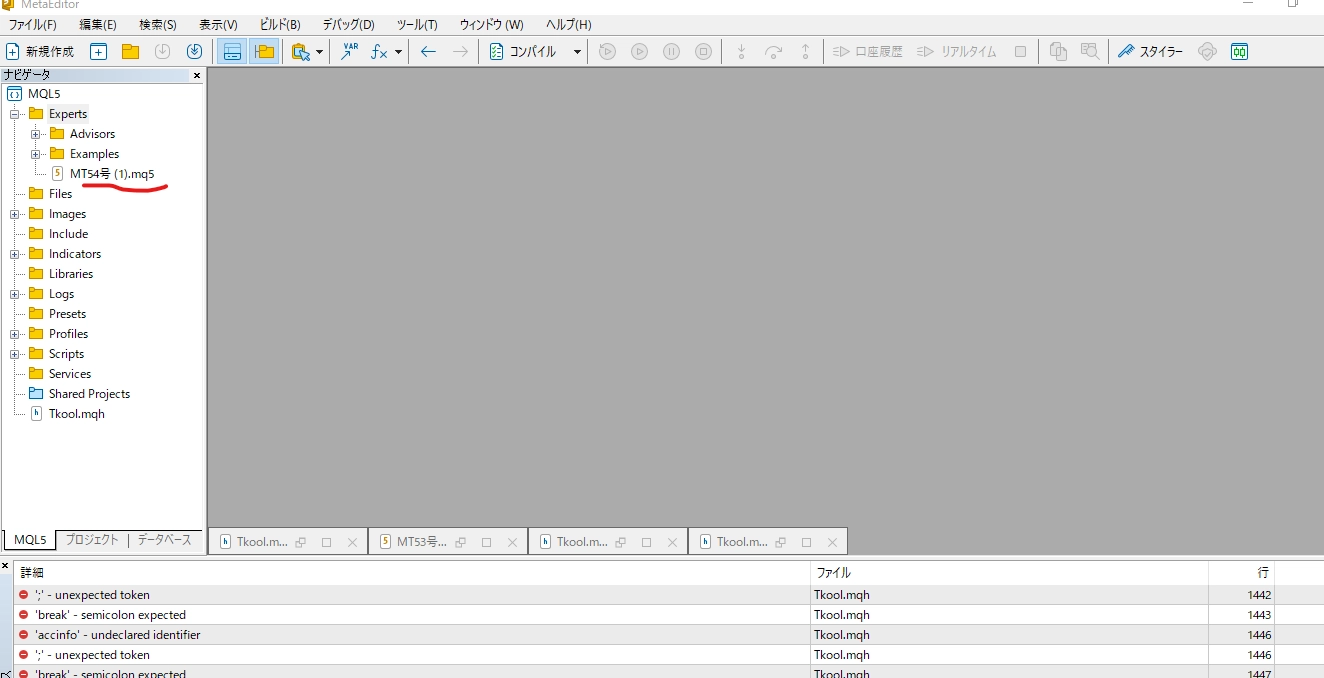1324x678 pixels.
Task: Click the circular stop debugging icon
Action: point(703,52)
